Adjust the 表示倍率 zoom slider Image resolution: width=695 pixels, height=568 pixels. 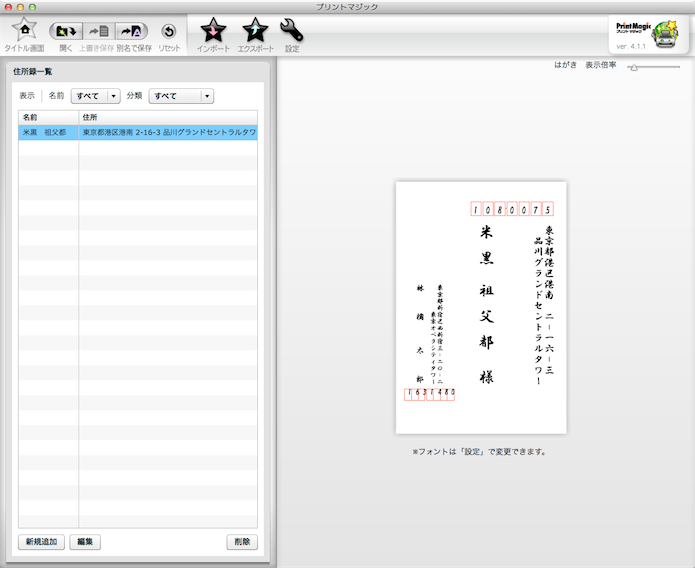coord(633,67)
